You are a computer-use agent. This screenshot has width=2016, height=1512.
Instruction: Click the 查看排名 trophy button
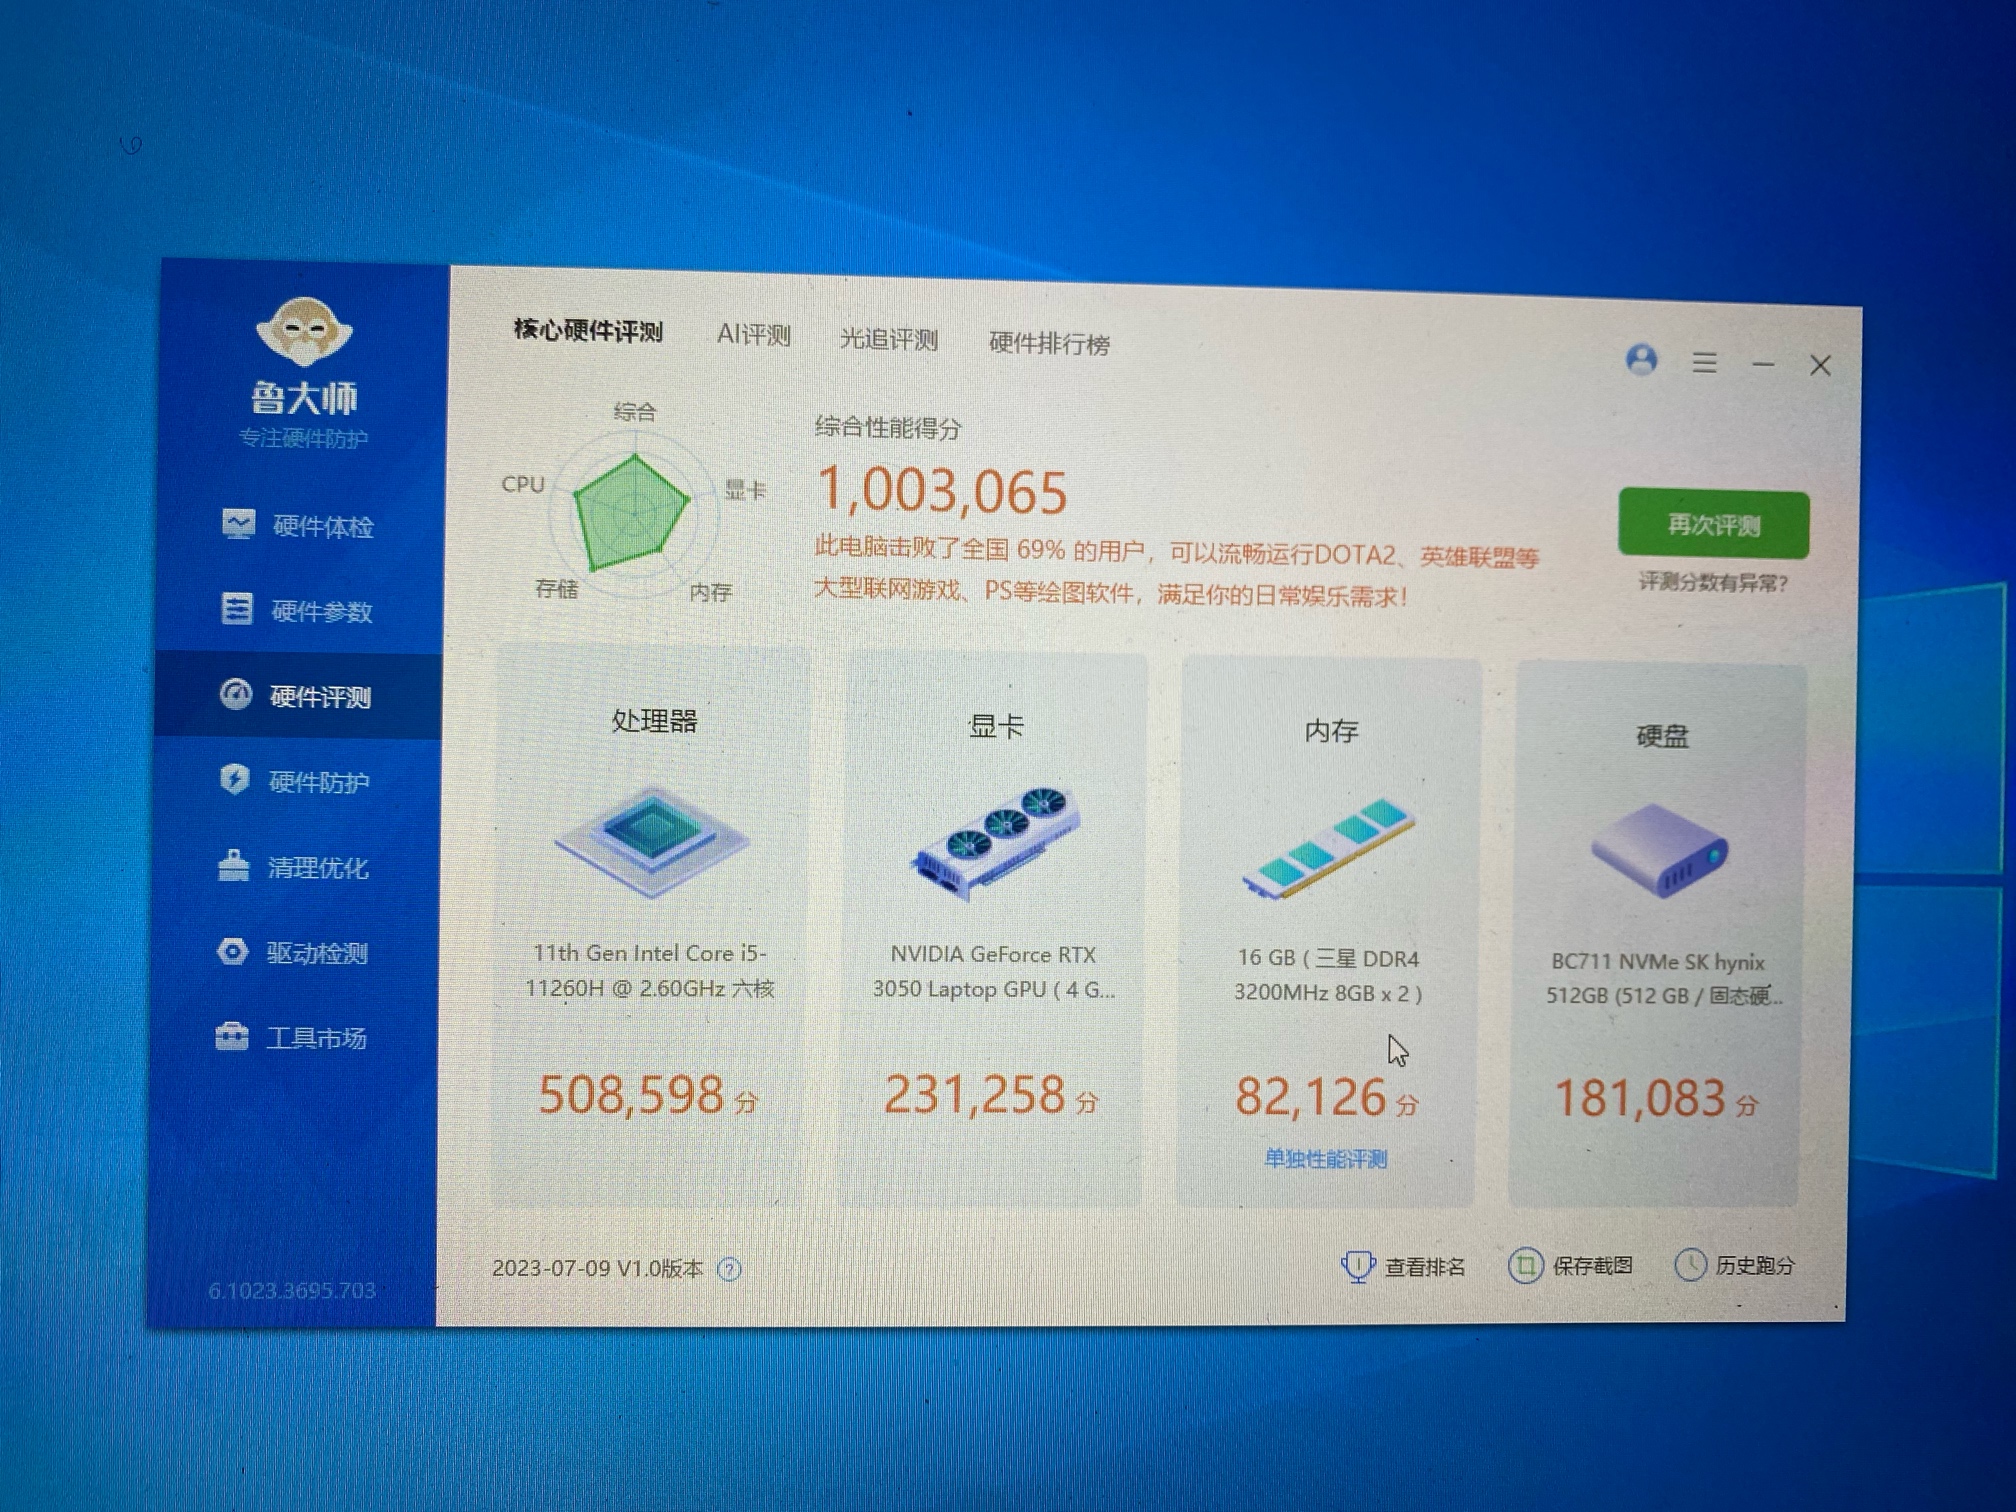1403,1267
